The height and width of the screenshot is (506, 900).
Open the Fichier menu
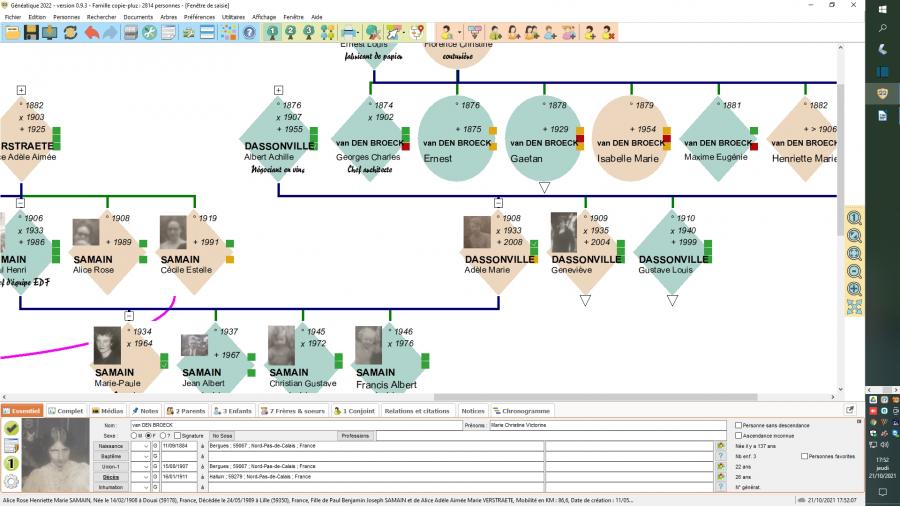point(13,17)
